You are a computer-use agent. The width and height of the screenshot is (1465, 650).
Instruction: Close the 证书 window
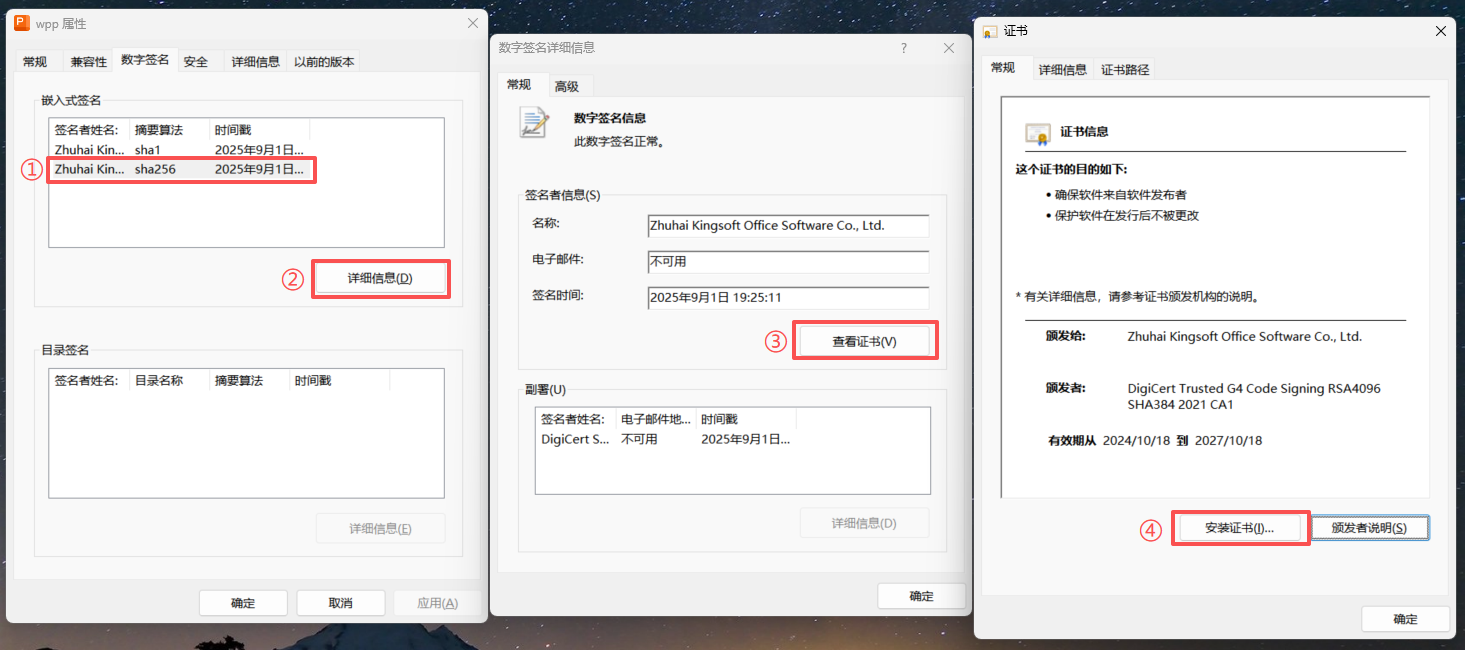[1440, 31]
